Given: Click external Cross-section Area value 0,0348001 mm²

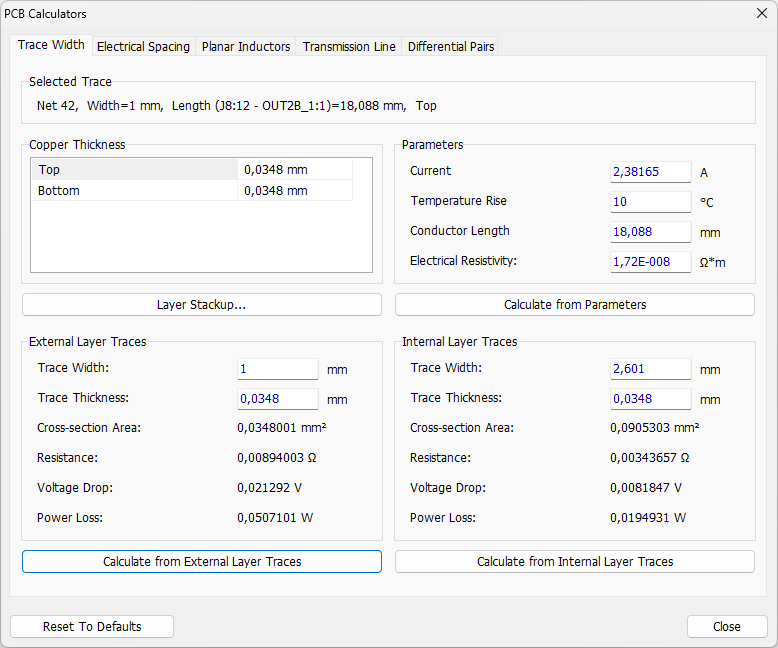Looking at the screenshot, I should (x=282, y=428).
